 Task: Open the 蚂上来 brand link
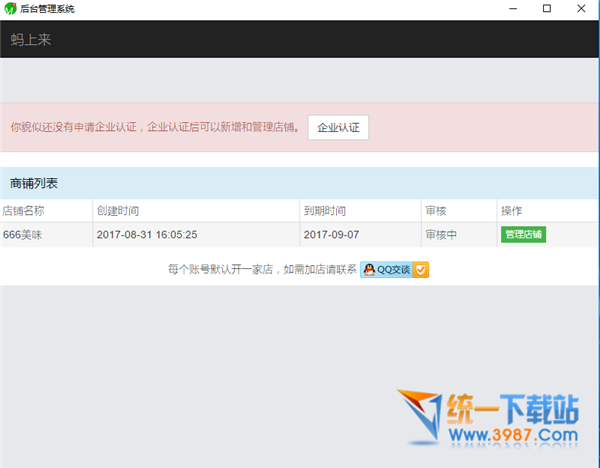(31, 39)
